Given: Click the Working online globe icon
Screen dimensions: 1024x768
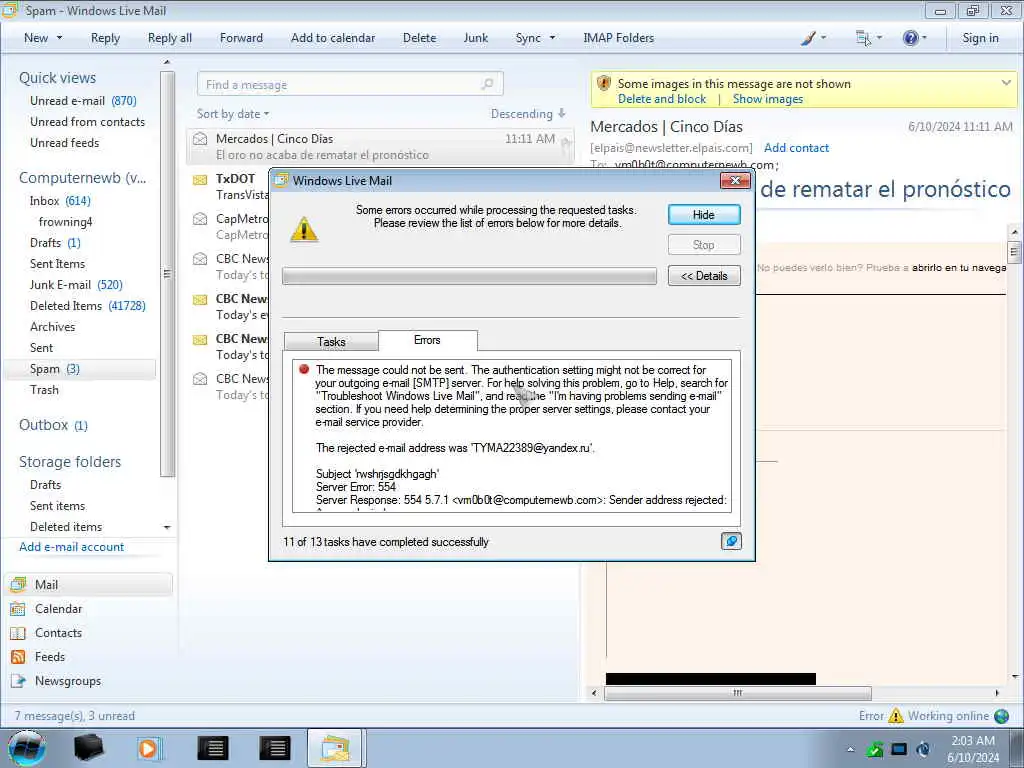Looking at the screenshot, I should (1001, 716).
